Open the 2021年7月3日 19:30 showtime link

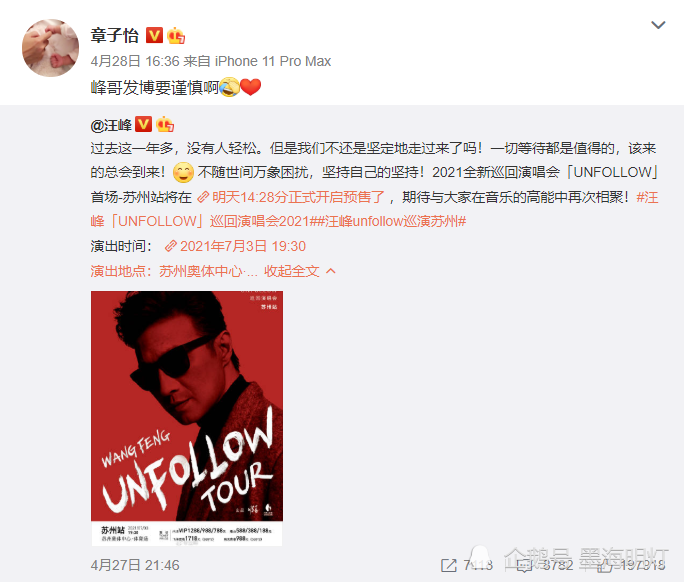[235, 246]
